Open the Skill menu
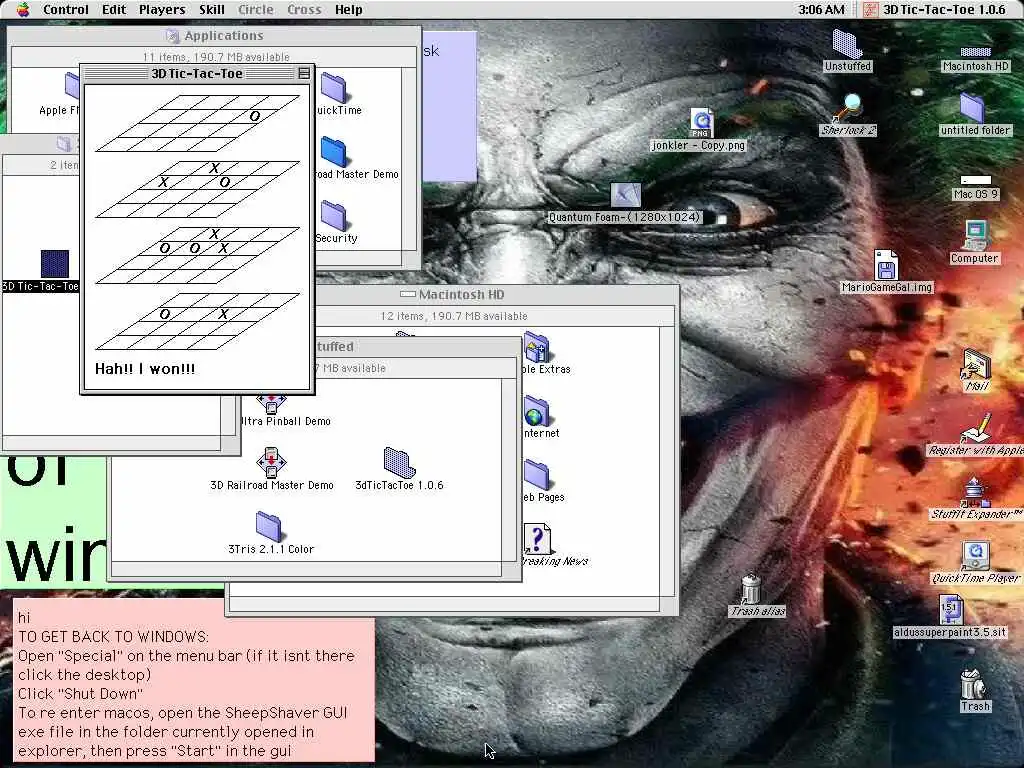1024x768 pixels. pyautogui.click(x=212, y=10)
